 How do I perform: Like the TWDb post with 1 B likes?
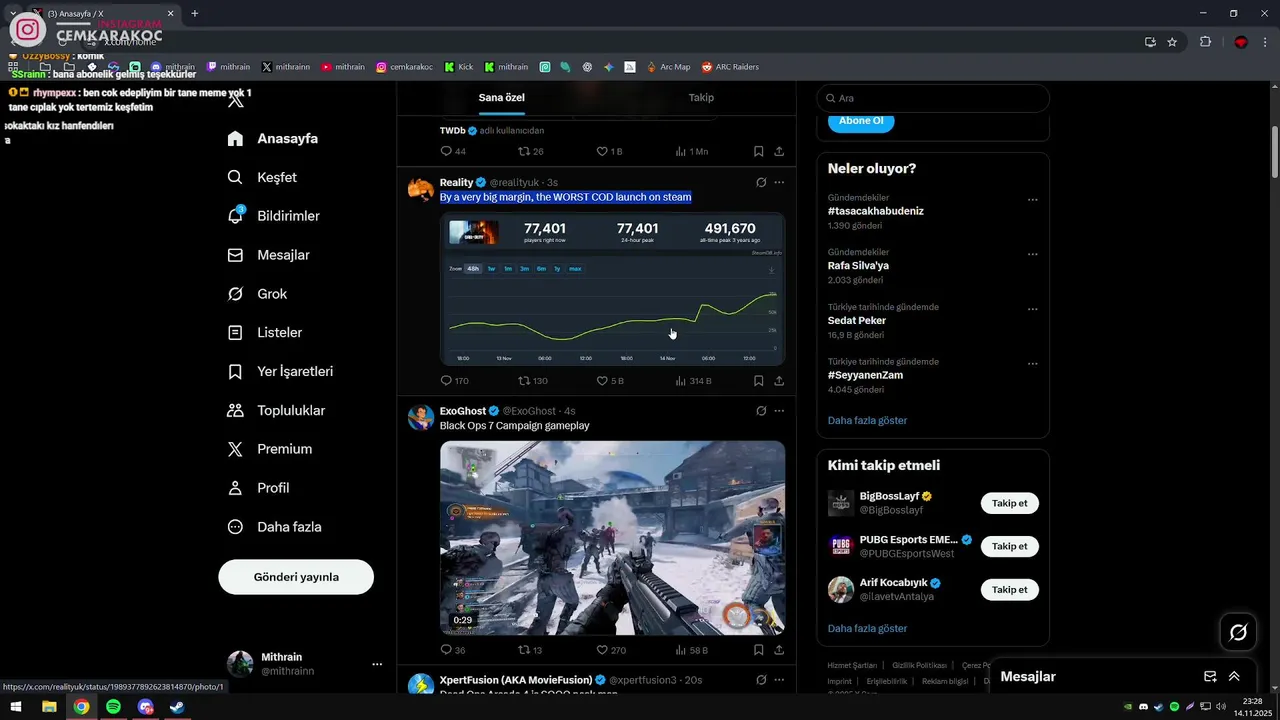(610, 151)
